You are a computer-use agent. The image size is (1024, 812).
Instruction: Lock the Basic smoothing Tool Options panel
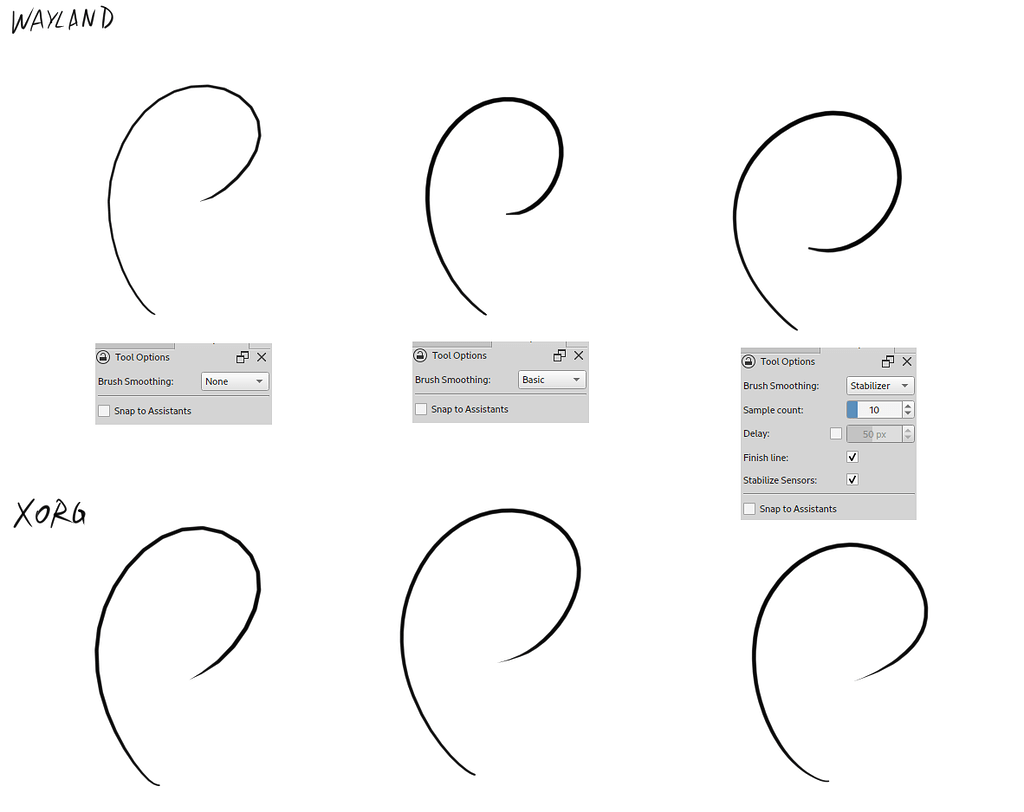pos(420,354)
